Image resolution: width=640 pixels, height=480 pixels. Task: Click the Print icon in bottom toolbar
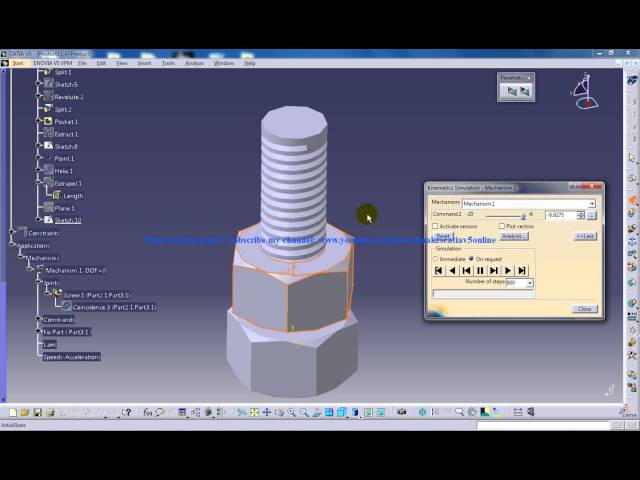click(x=50, y=412)
